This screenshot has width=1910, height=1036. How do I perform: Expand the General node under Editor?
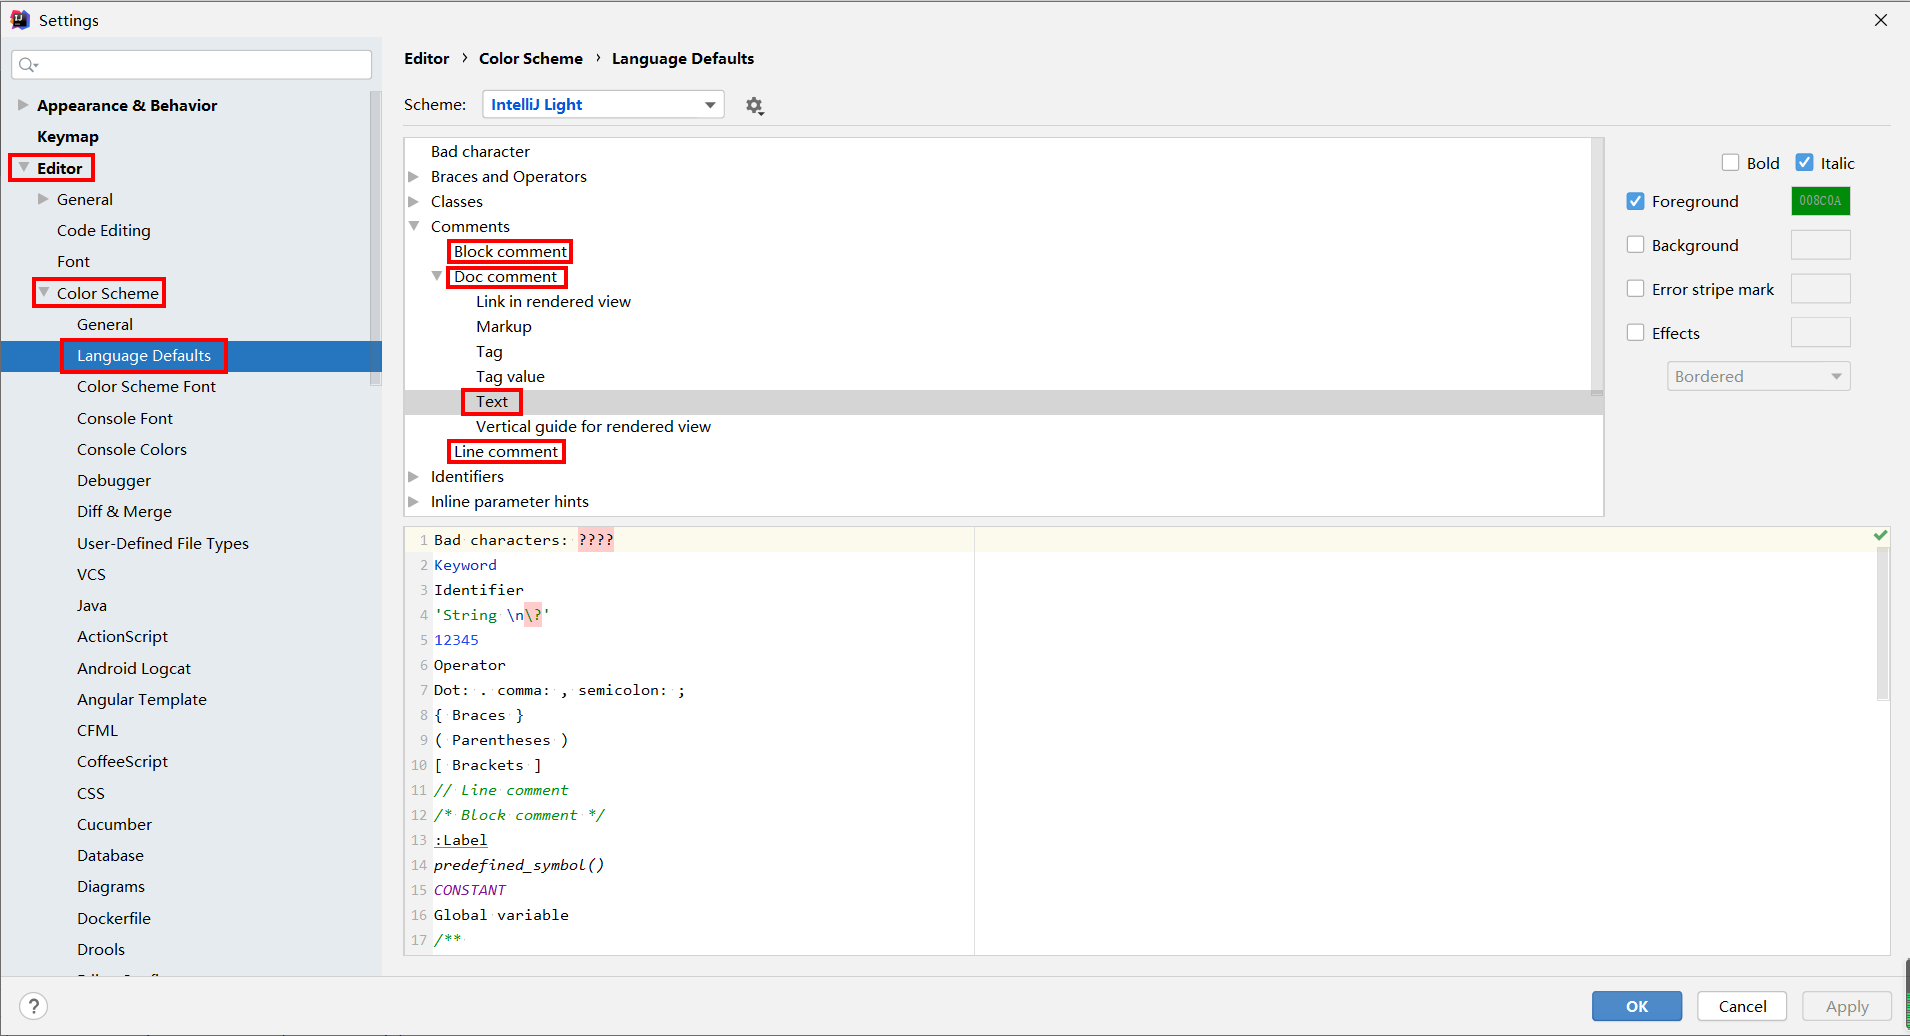43,199
